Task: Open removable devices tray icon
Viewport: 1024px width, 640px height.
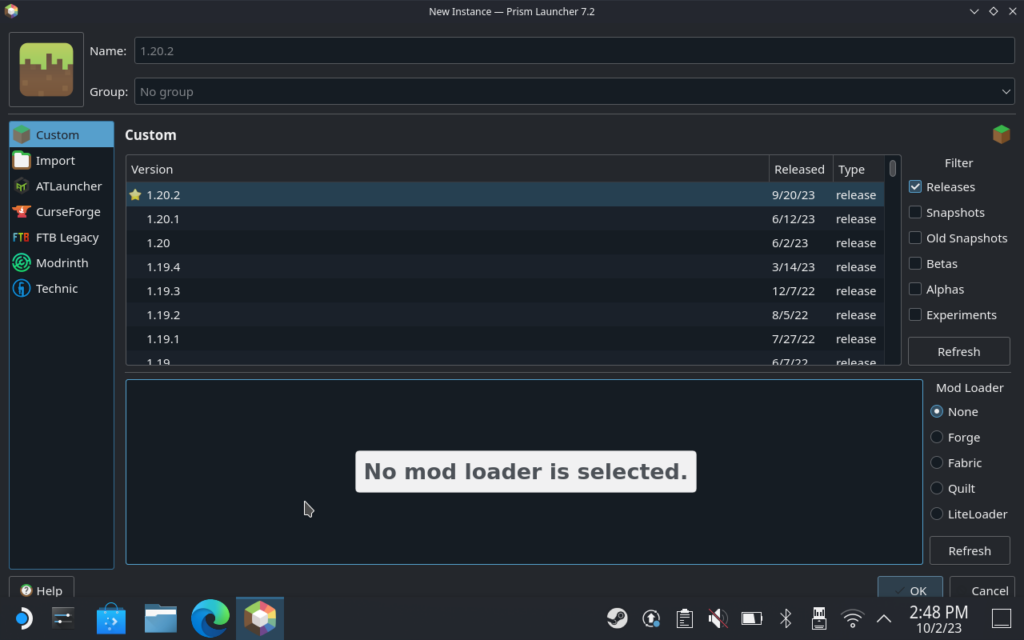Action: tap(819, 618)
